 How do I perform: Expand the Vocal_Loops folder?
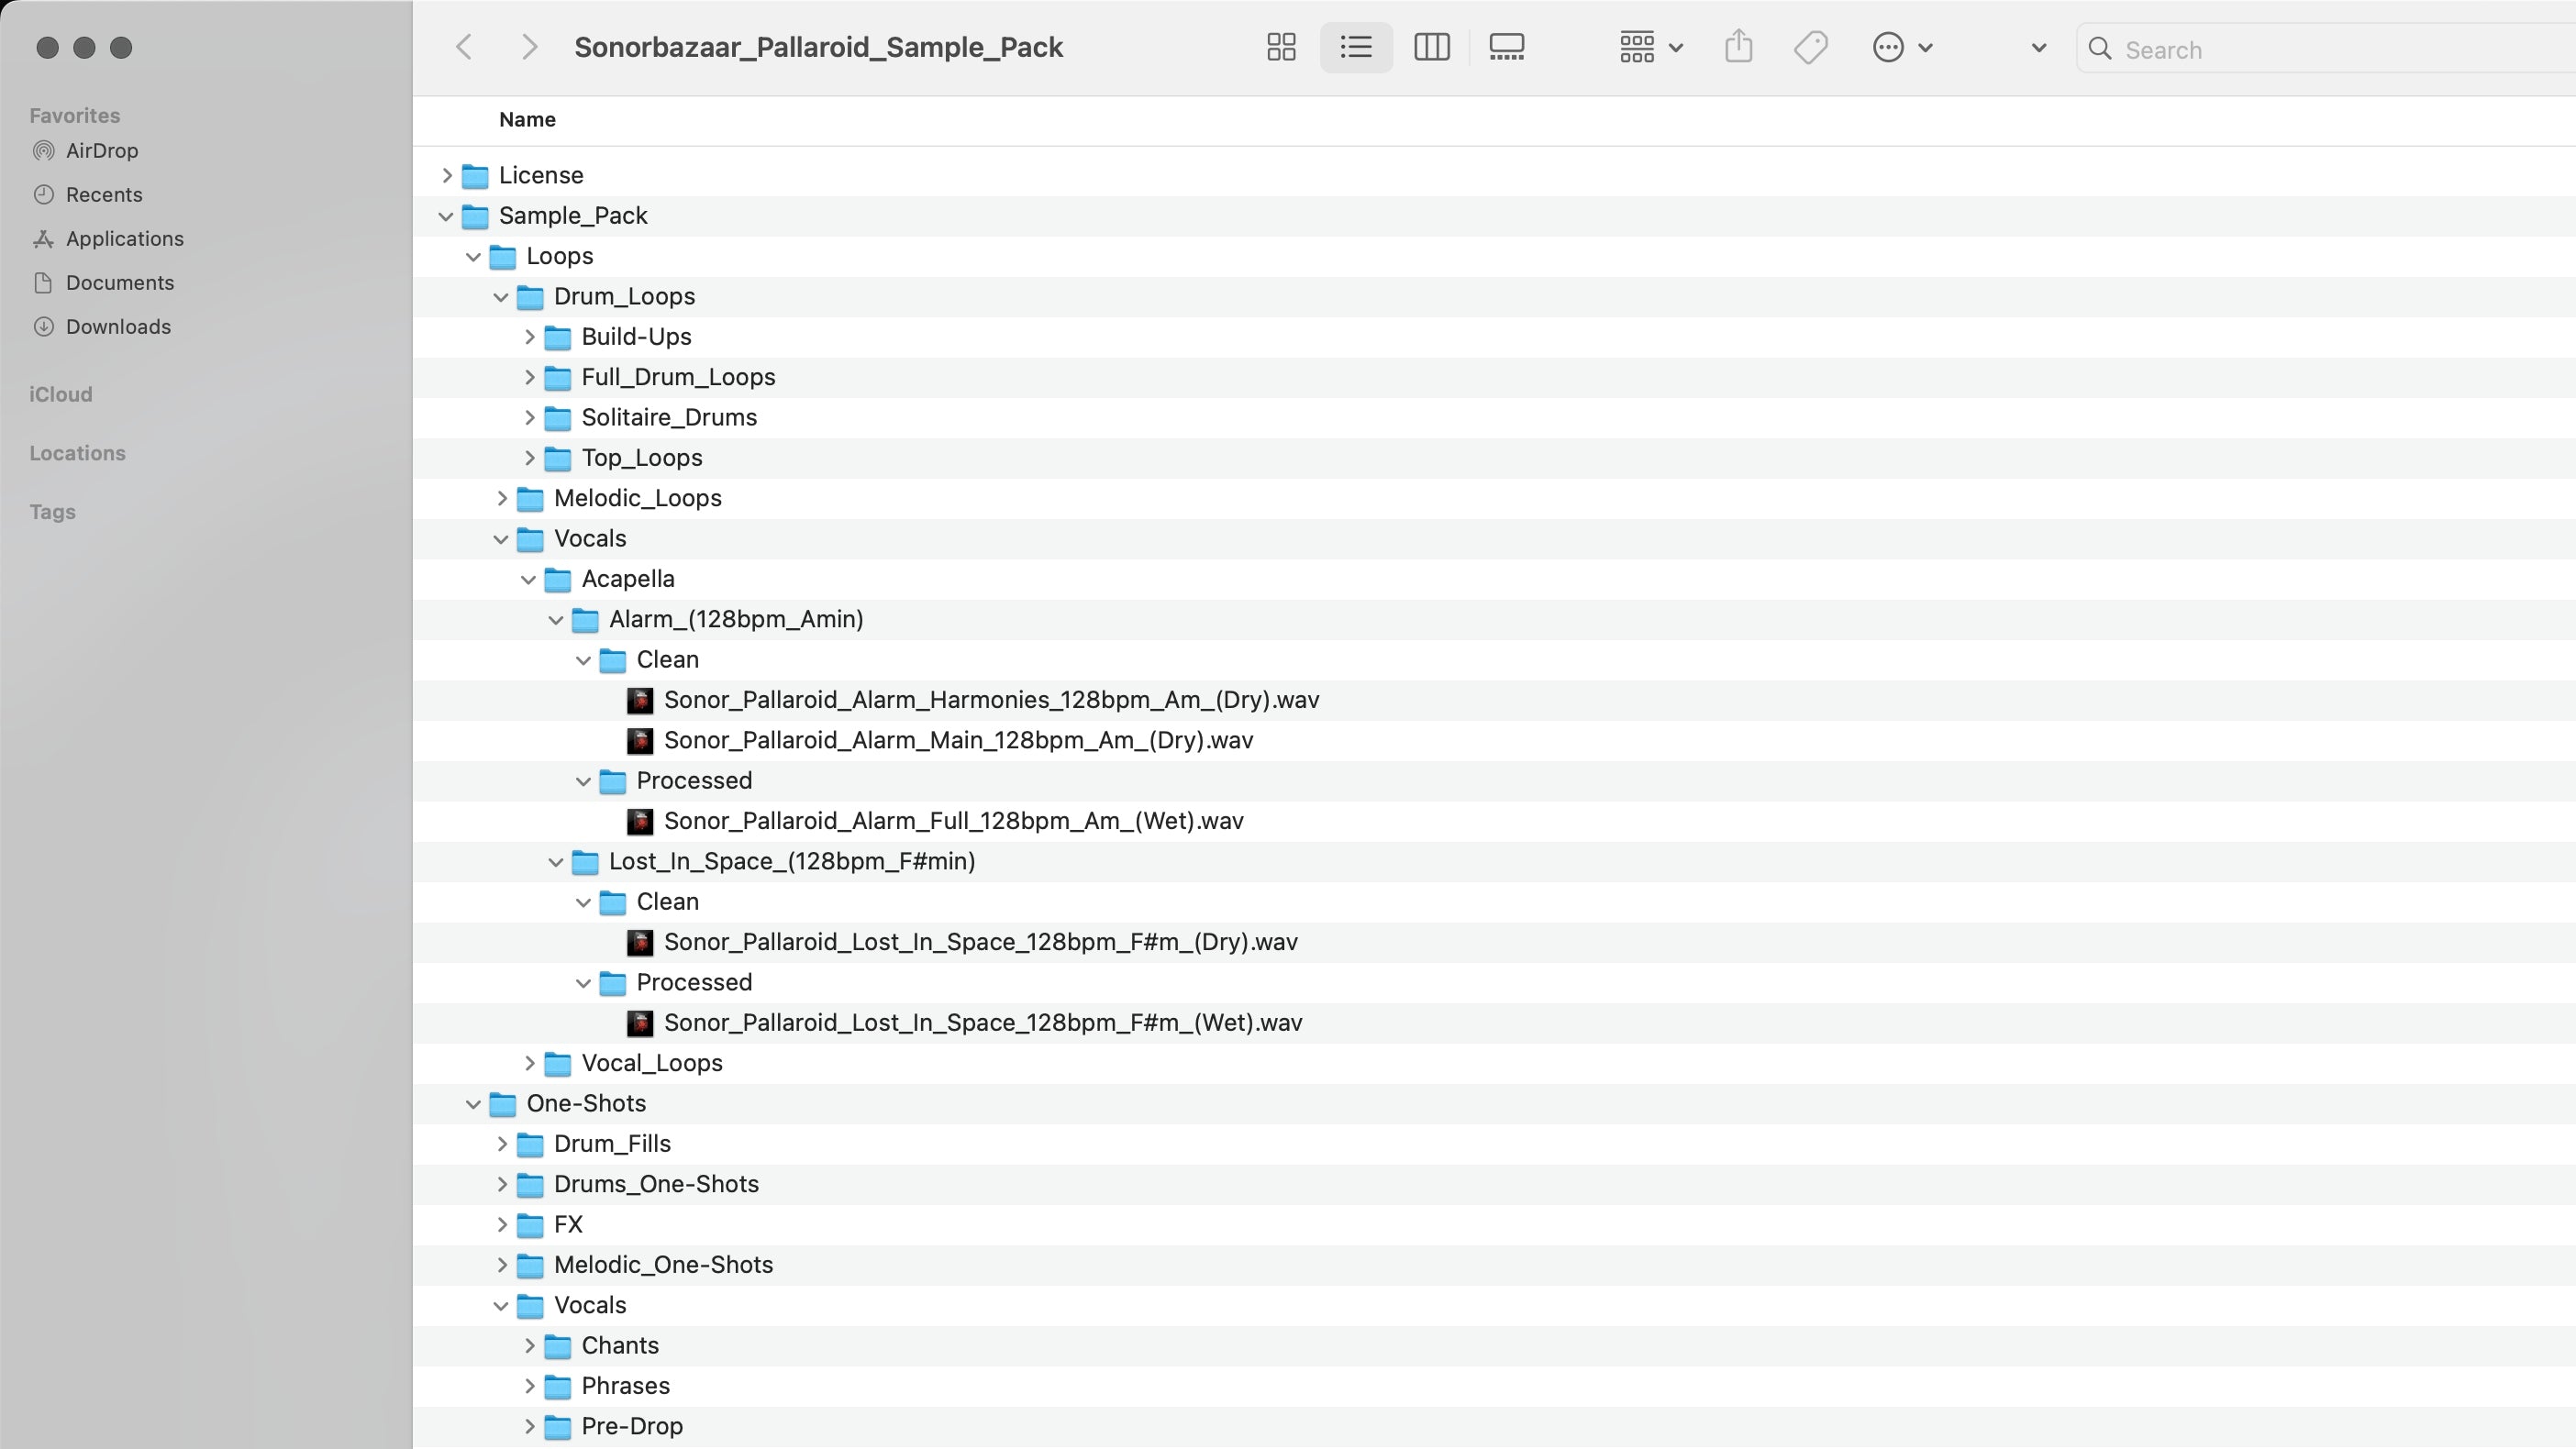(x=530, y=1063)
